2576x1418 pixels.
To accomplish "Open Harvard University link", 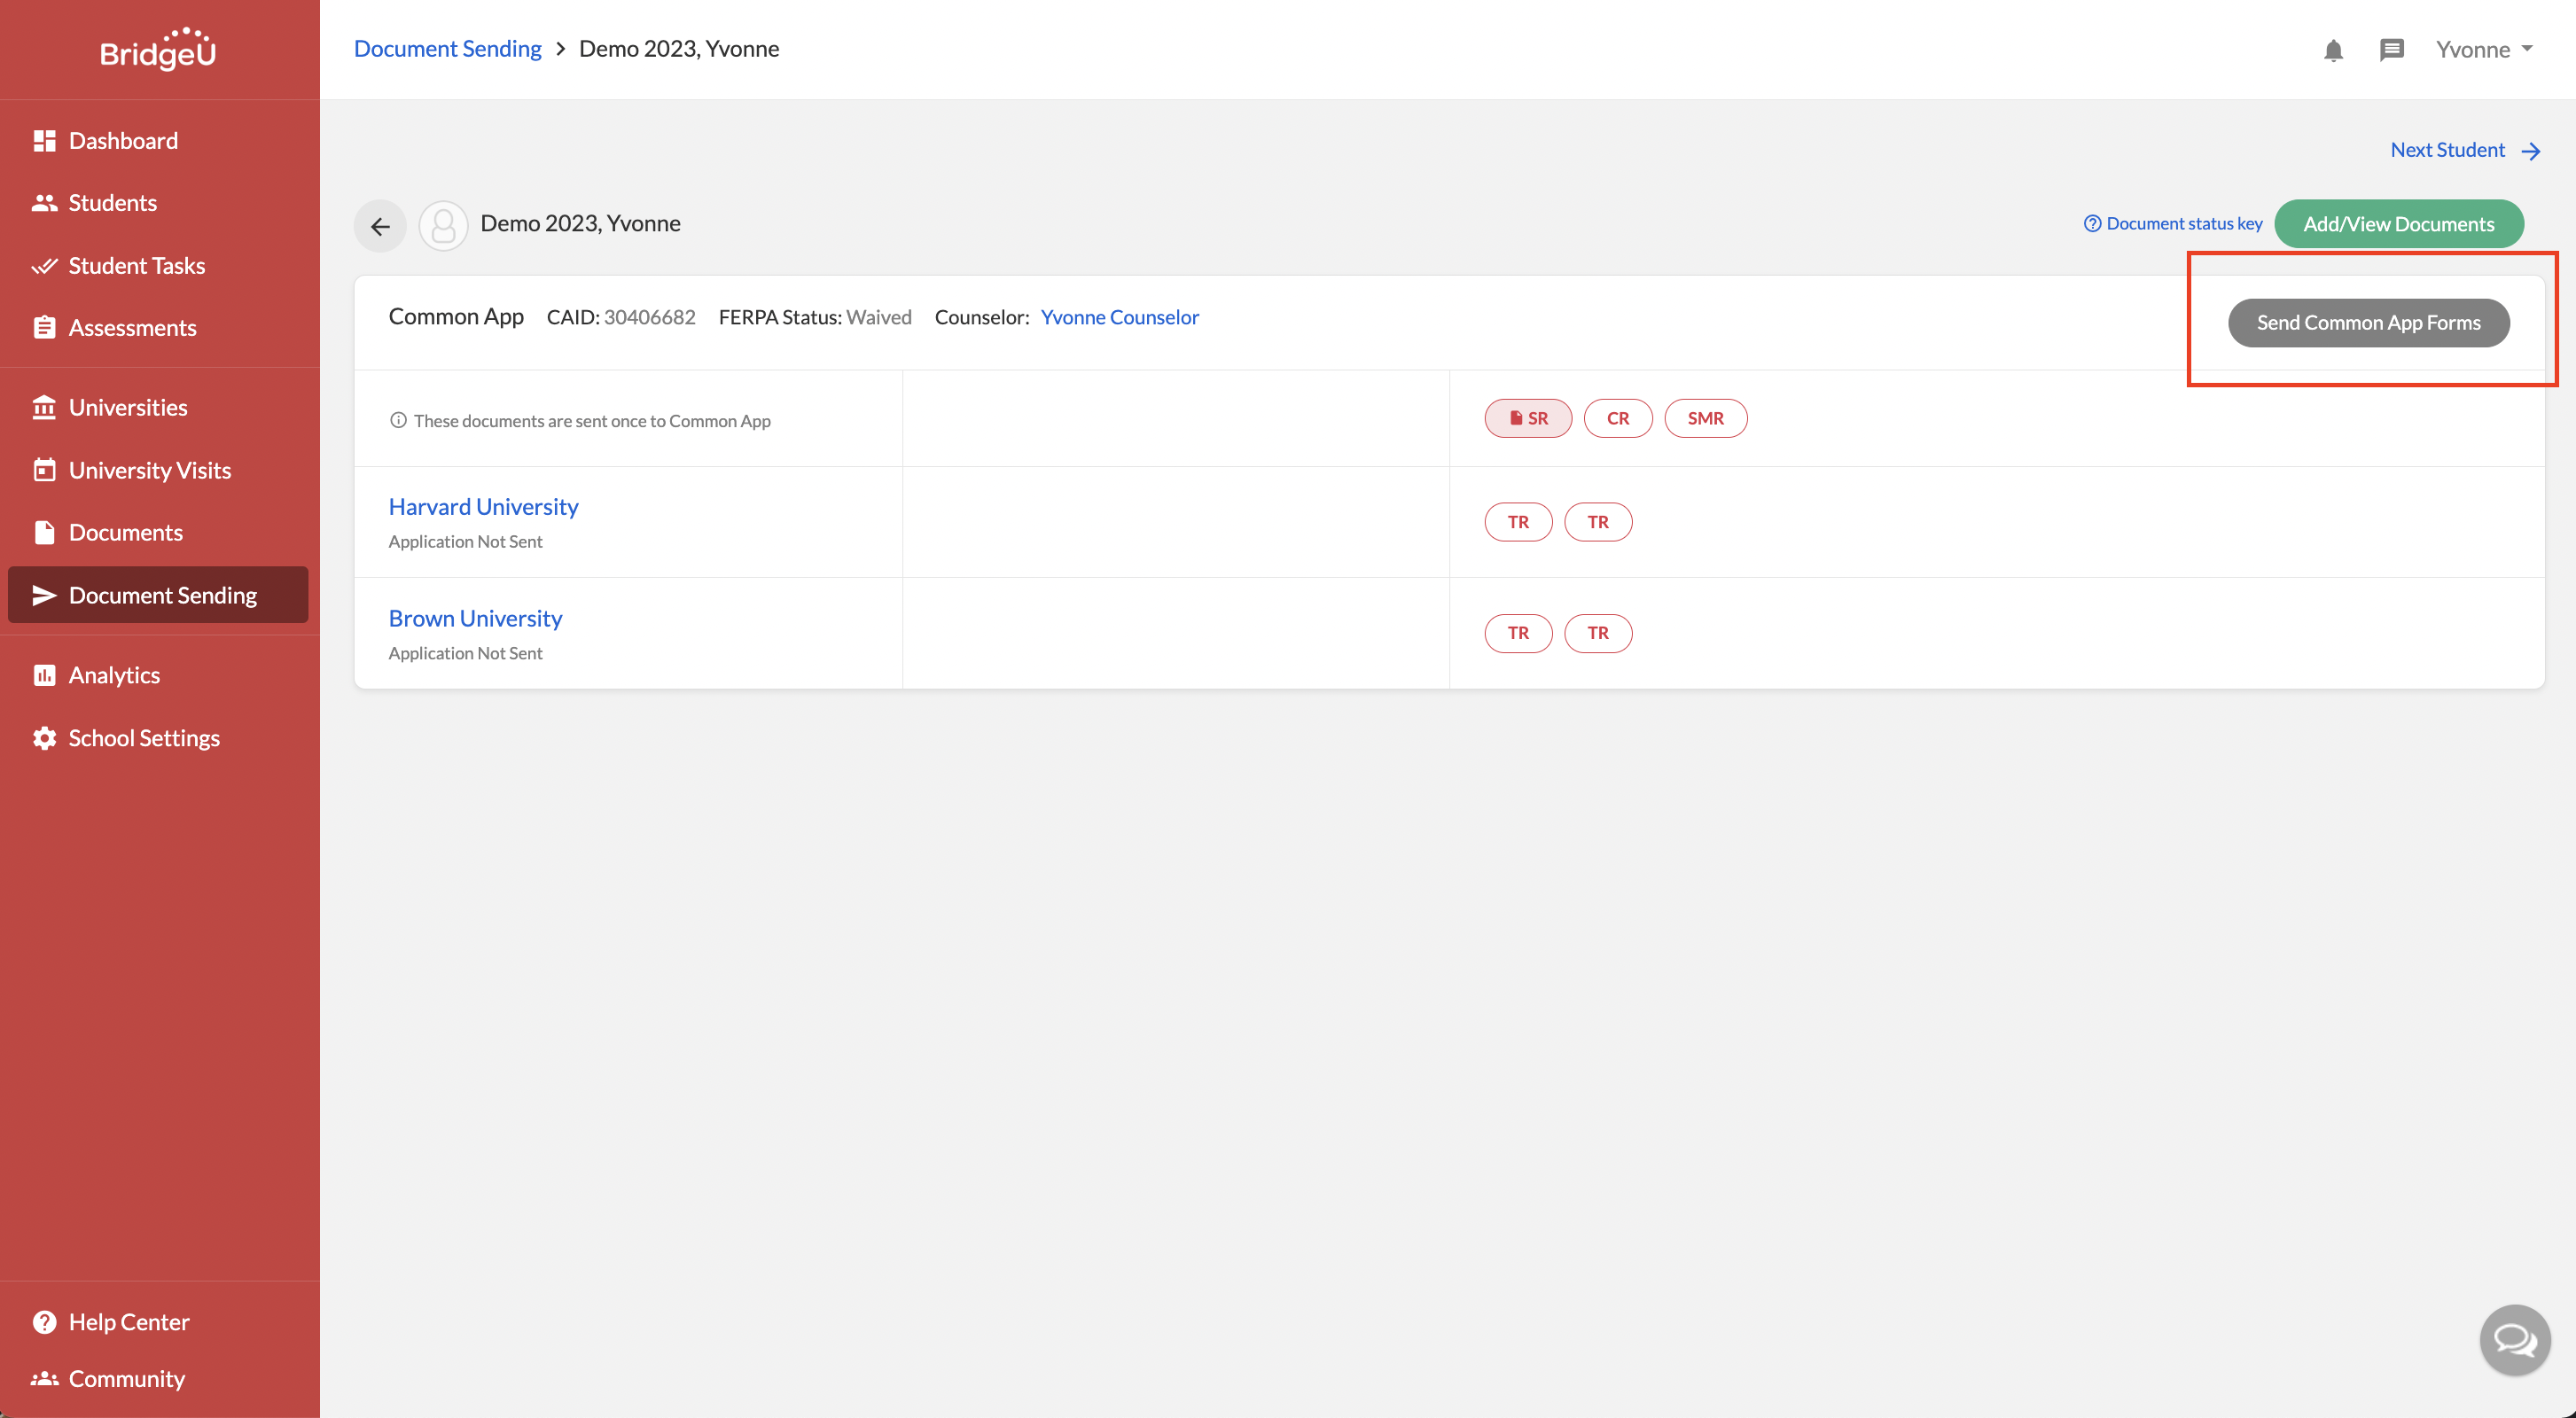I will (483, 507).
